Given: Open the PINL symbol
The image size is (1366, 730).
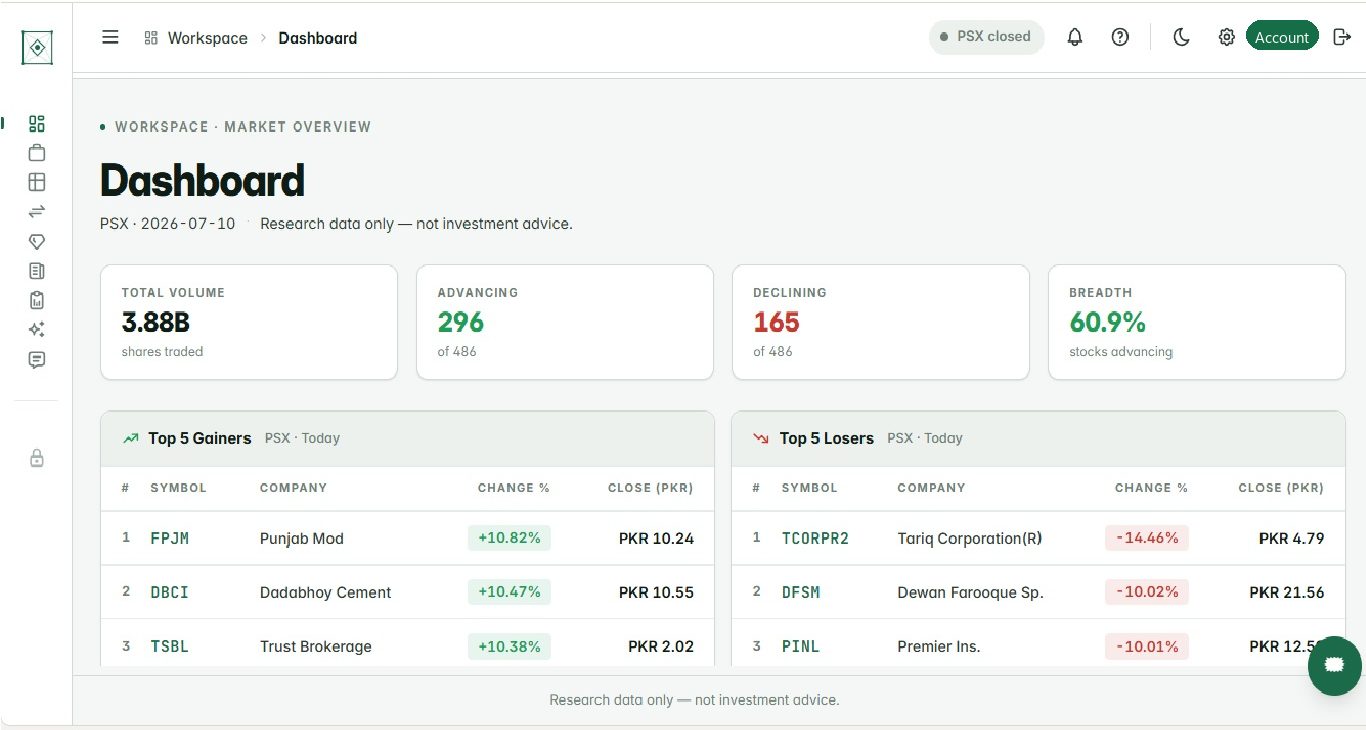Looking at the screenshot, I should point(800,646).
